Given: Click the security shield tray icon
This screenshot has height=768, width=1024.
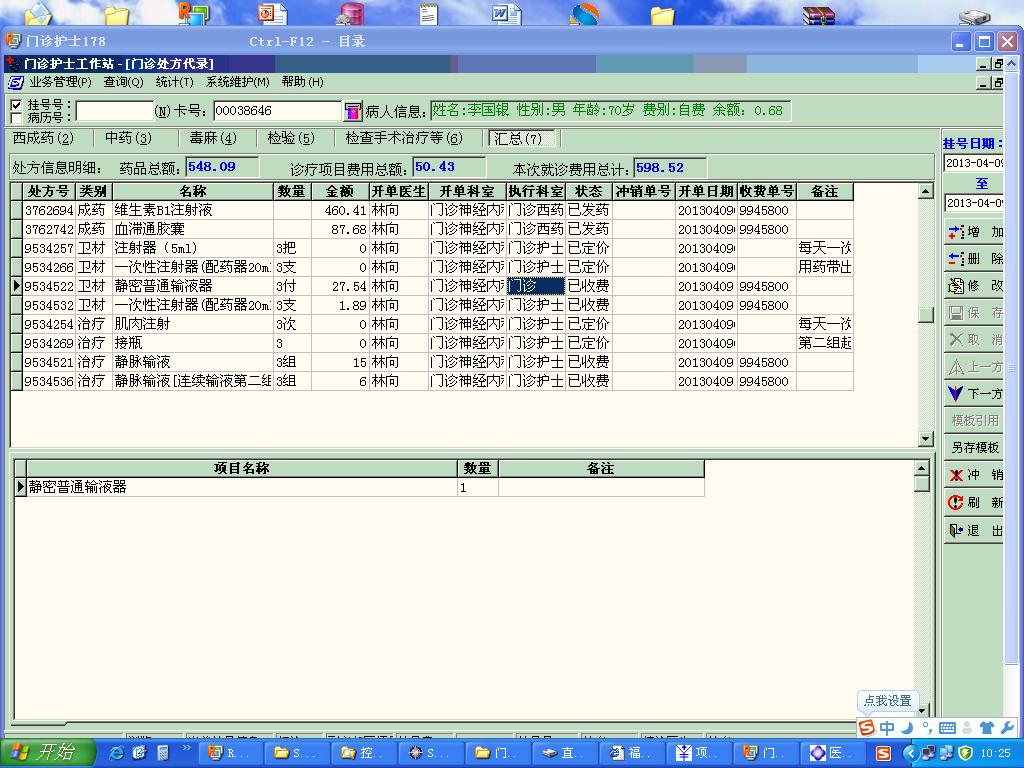Looking at the screenshot, I should 965,754.
